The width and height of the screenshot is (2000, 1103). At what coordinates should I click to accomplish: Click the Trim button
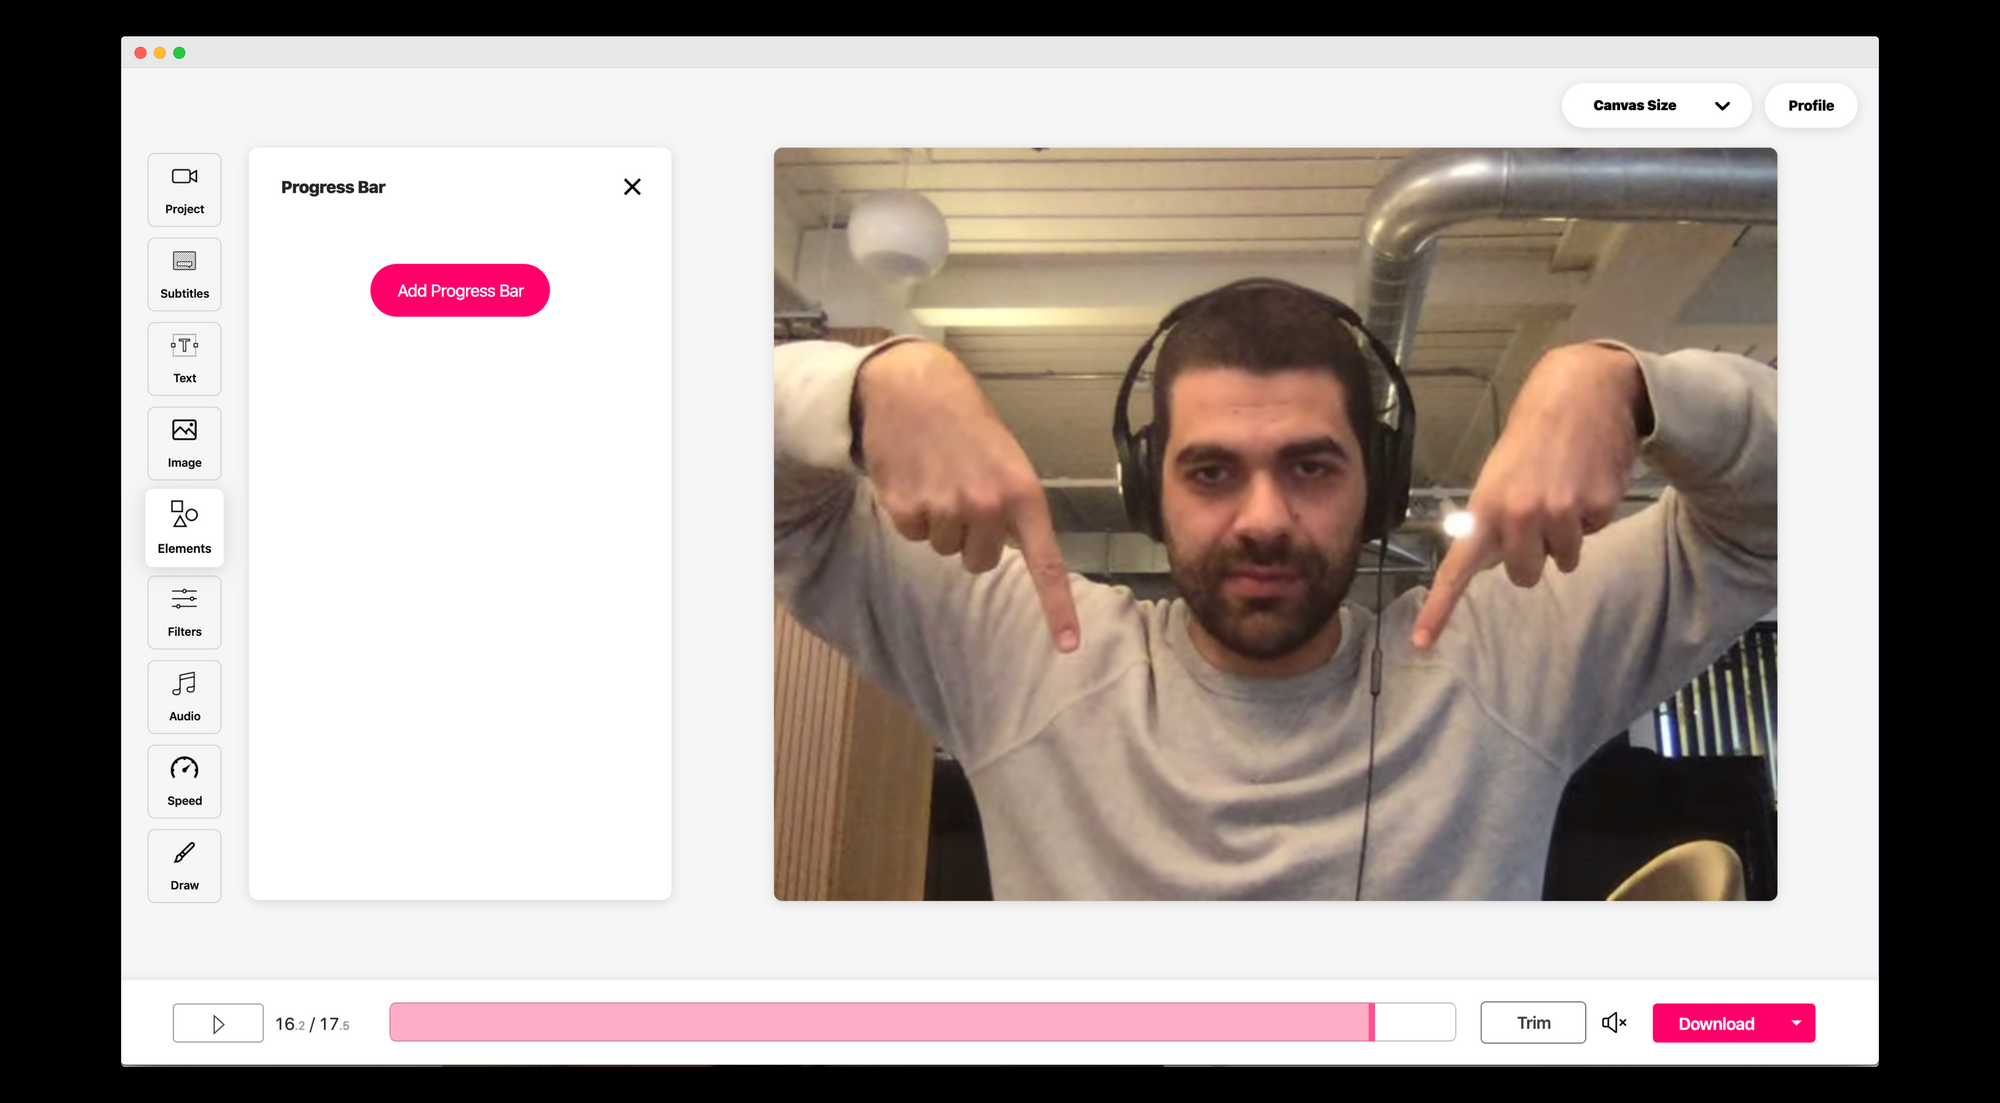(x=1533, y=1023)
